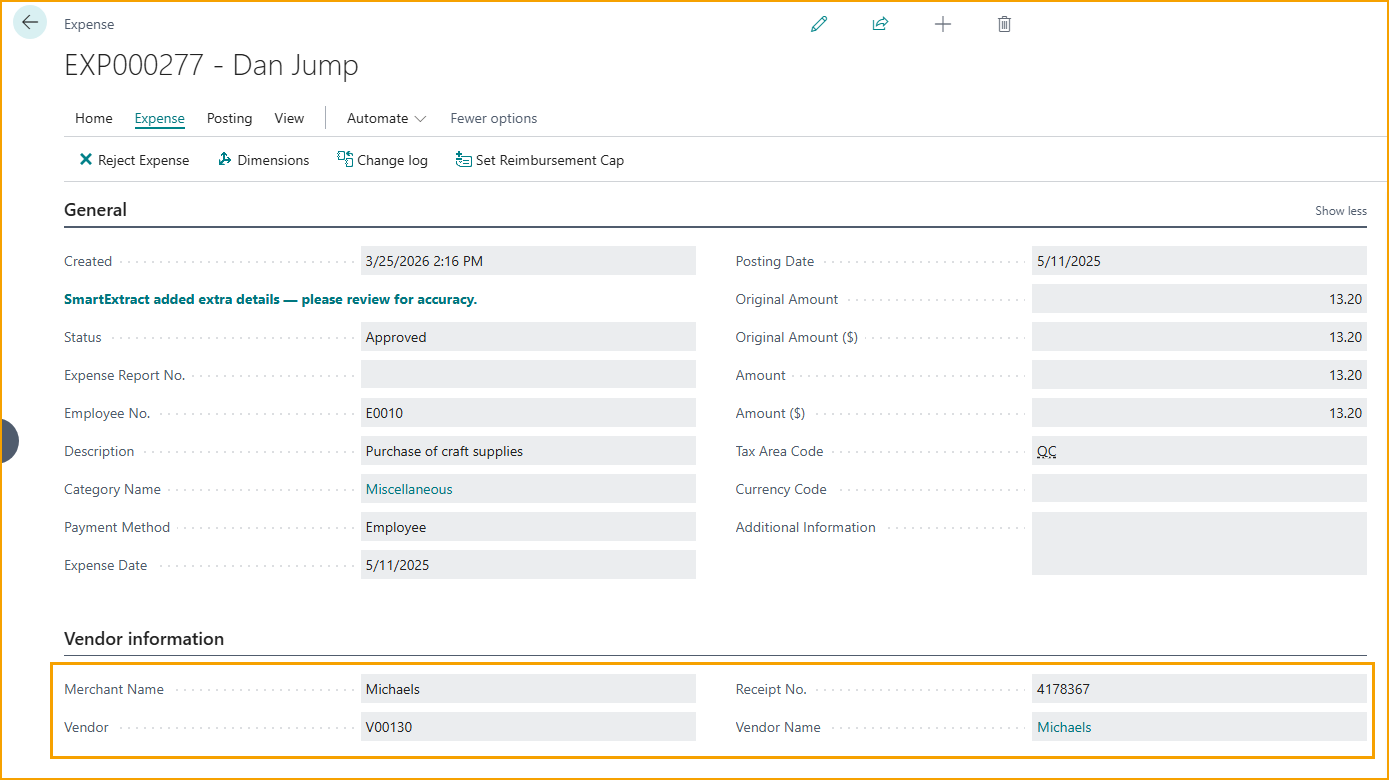Open the Posting tab
This screenshot has width=1389, height=780.
click(x=229, y=118)
